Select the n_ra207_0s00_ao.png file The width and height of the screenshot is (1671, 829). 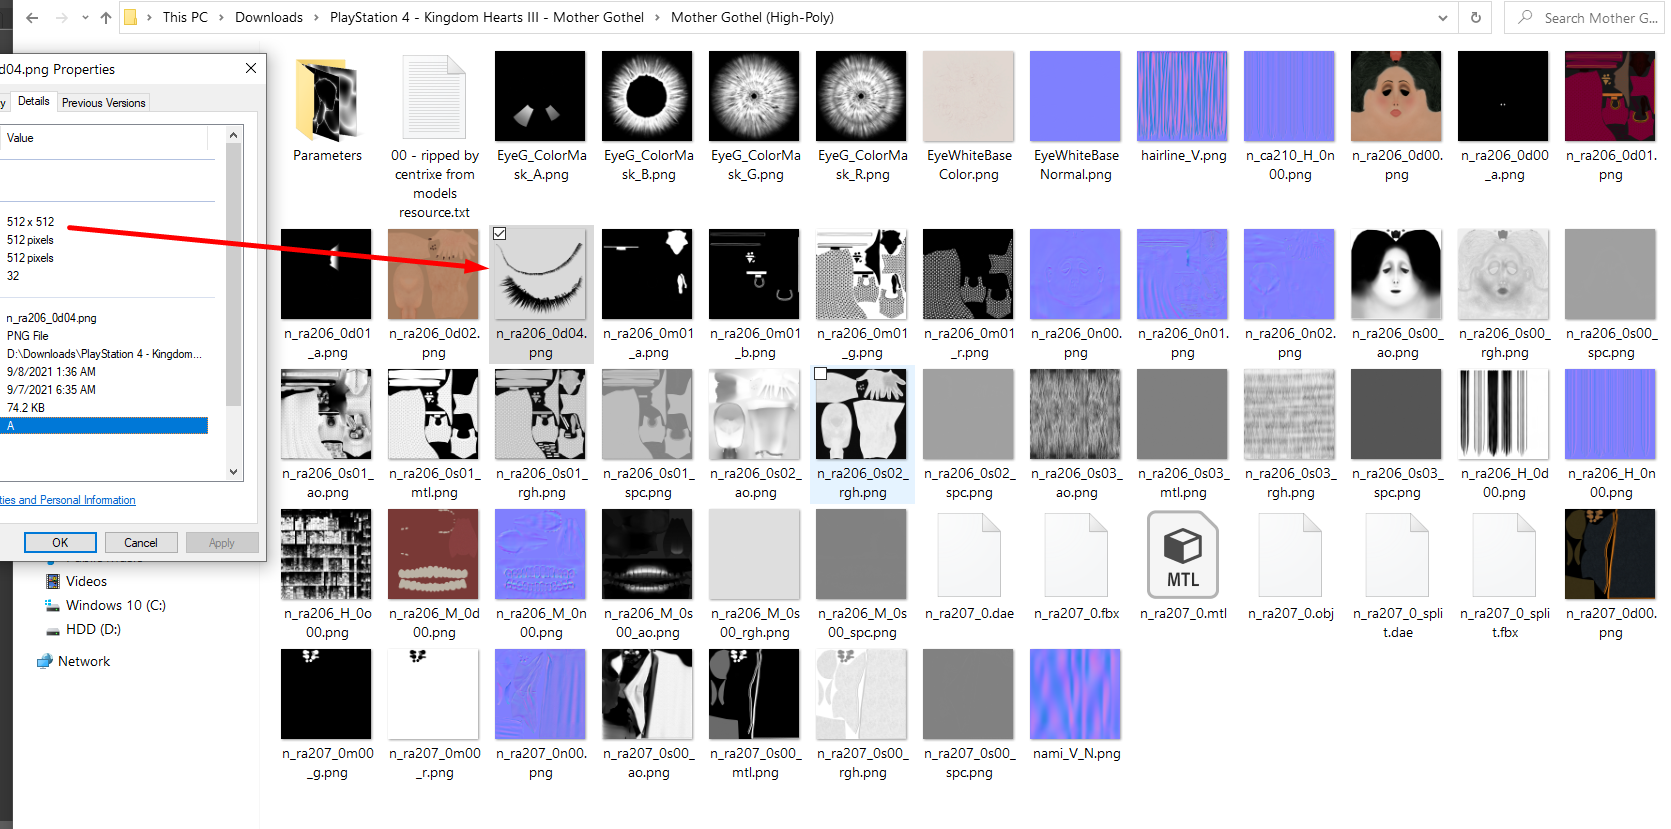click(648, 715)
